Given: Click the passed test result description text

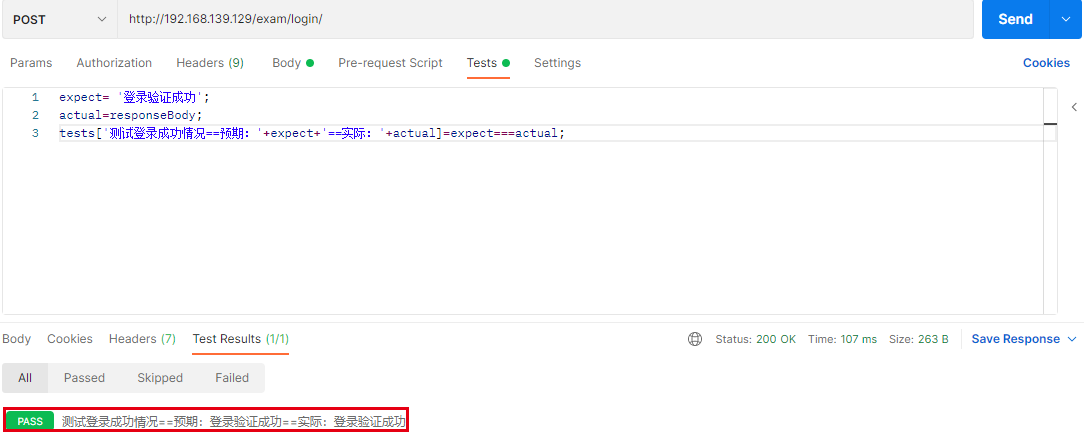Looking at the screenshot, I should (234, 421).
